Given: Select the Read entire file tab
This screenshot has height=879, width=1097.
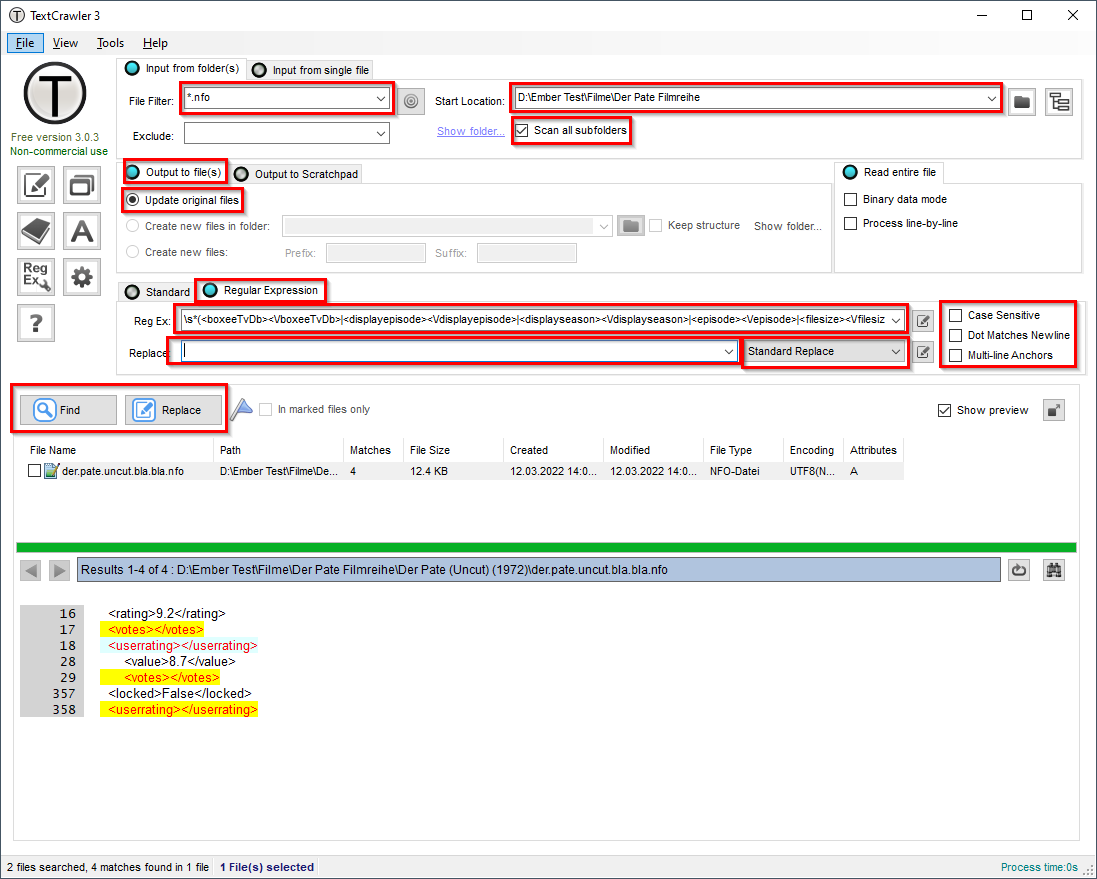Looking at the screenshot, I should tap(889, 172).
